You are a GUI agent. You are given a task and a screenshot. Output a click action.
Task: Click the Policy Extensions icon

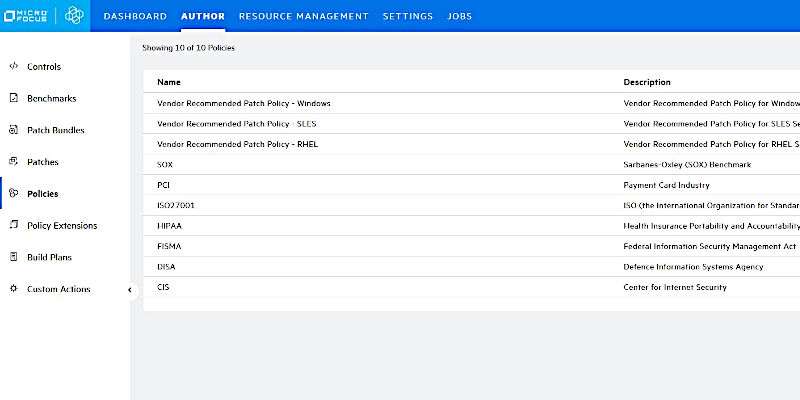tap(14, 224)
